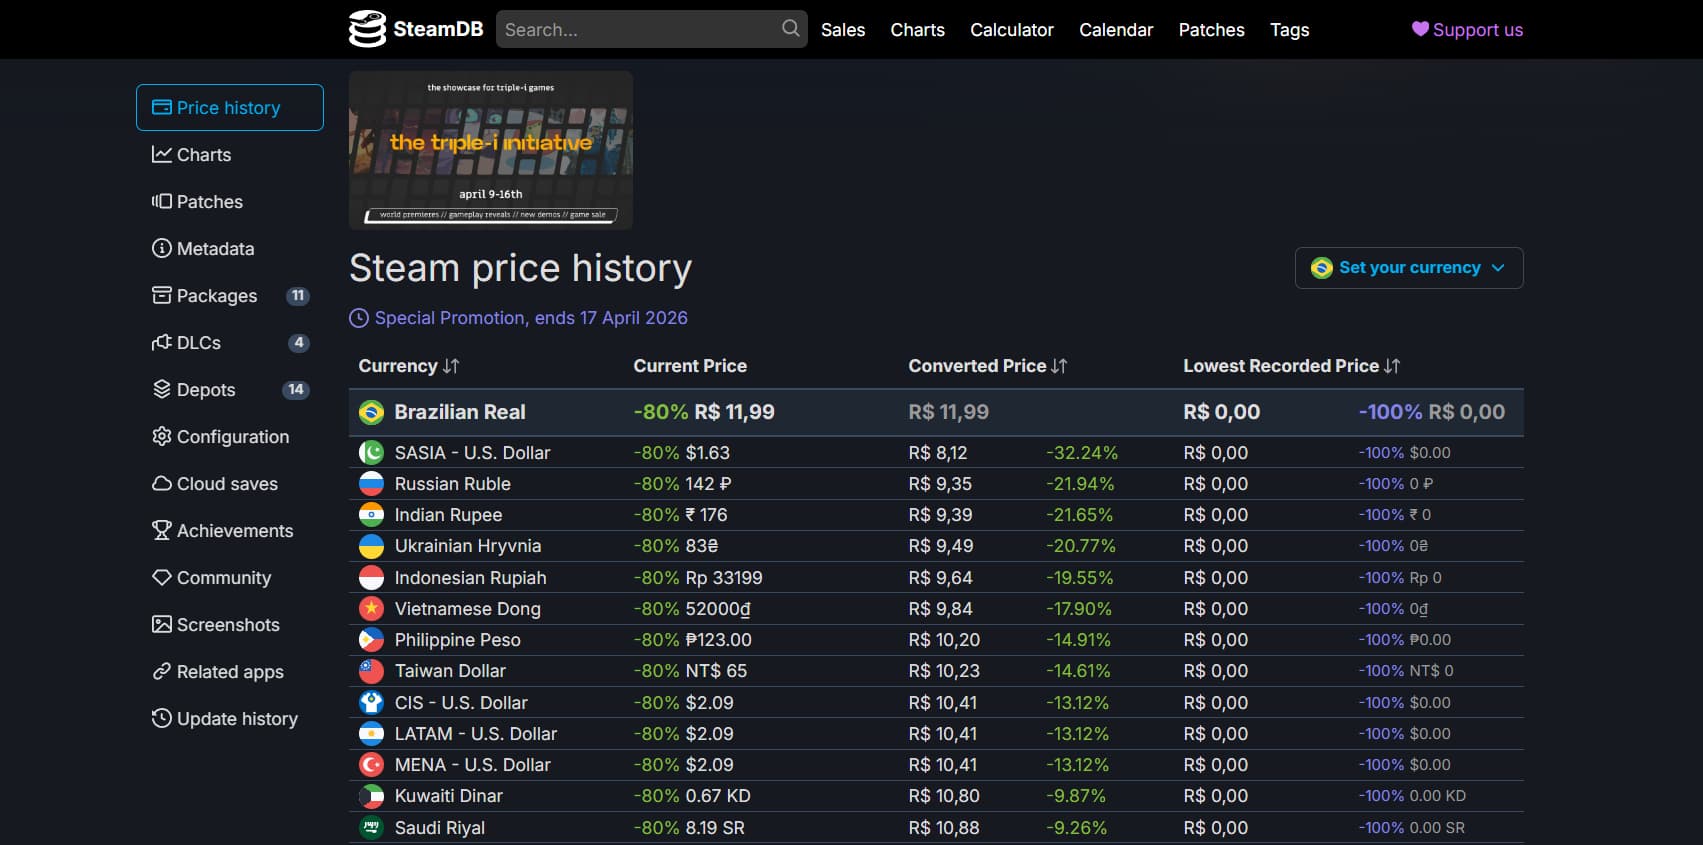Click the DLCs count badge 4

(x=298, y=342)
